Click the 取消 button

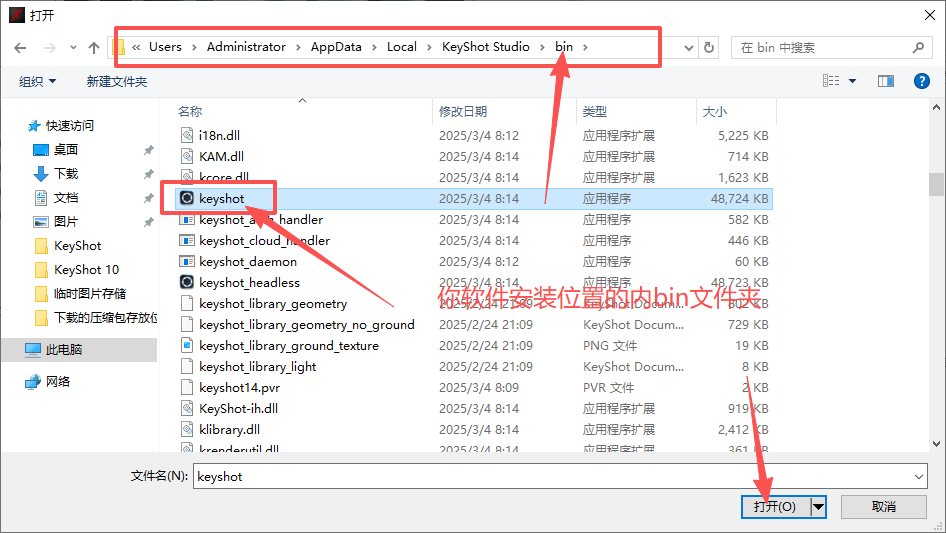[884, 506]
